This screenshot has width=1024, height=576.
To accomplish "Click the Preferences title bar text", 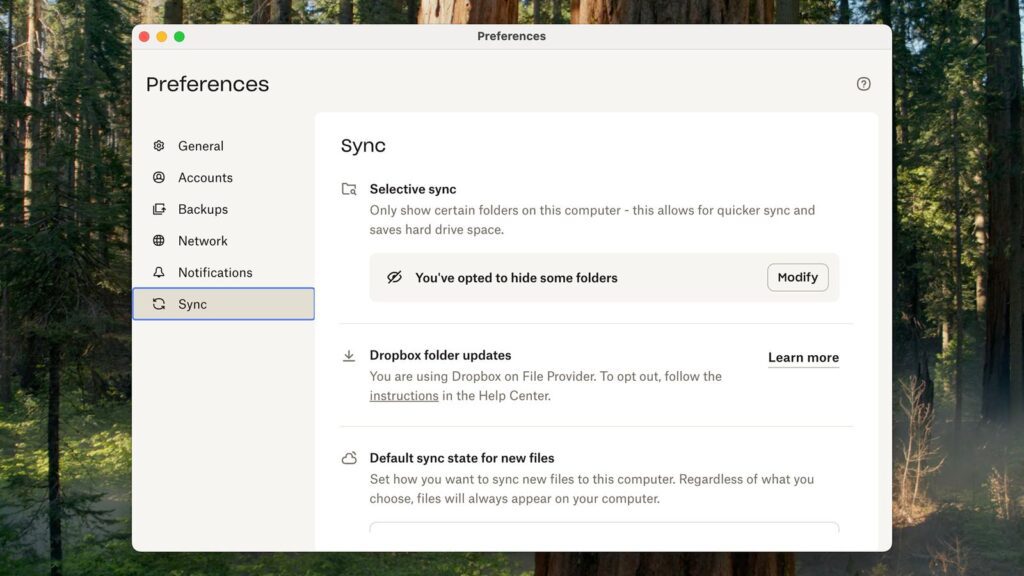I will [x=511, y=37].
